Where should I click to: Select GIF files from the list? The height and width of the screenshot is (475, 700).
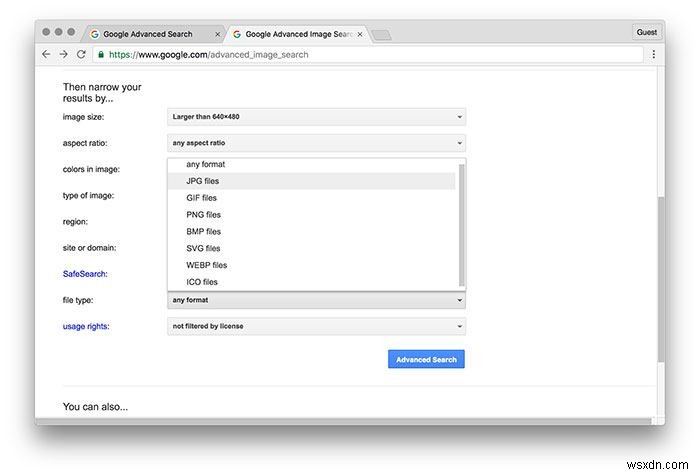312,198
